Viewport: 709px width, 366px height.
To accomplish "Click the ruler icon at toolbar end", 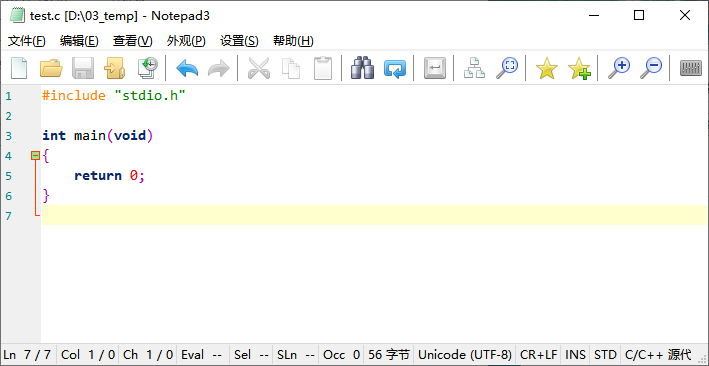I will click(x=691, y=68).
